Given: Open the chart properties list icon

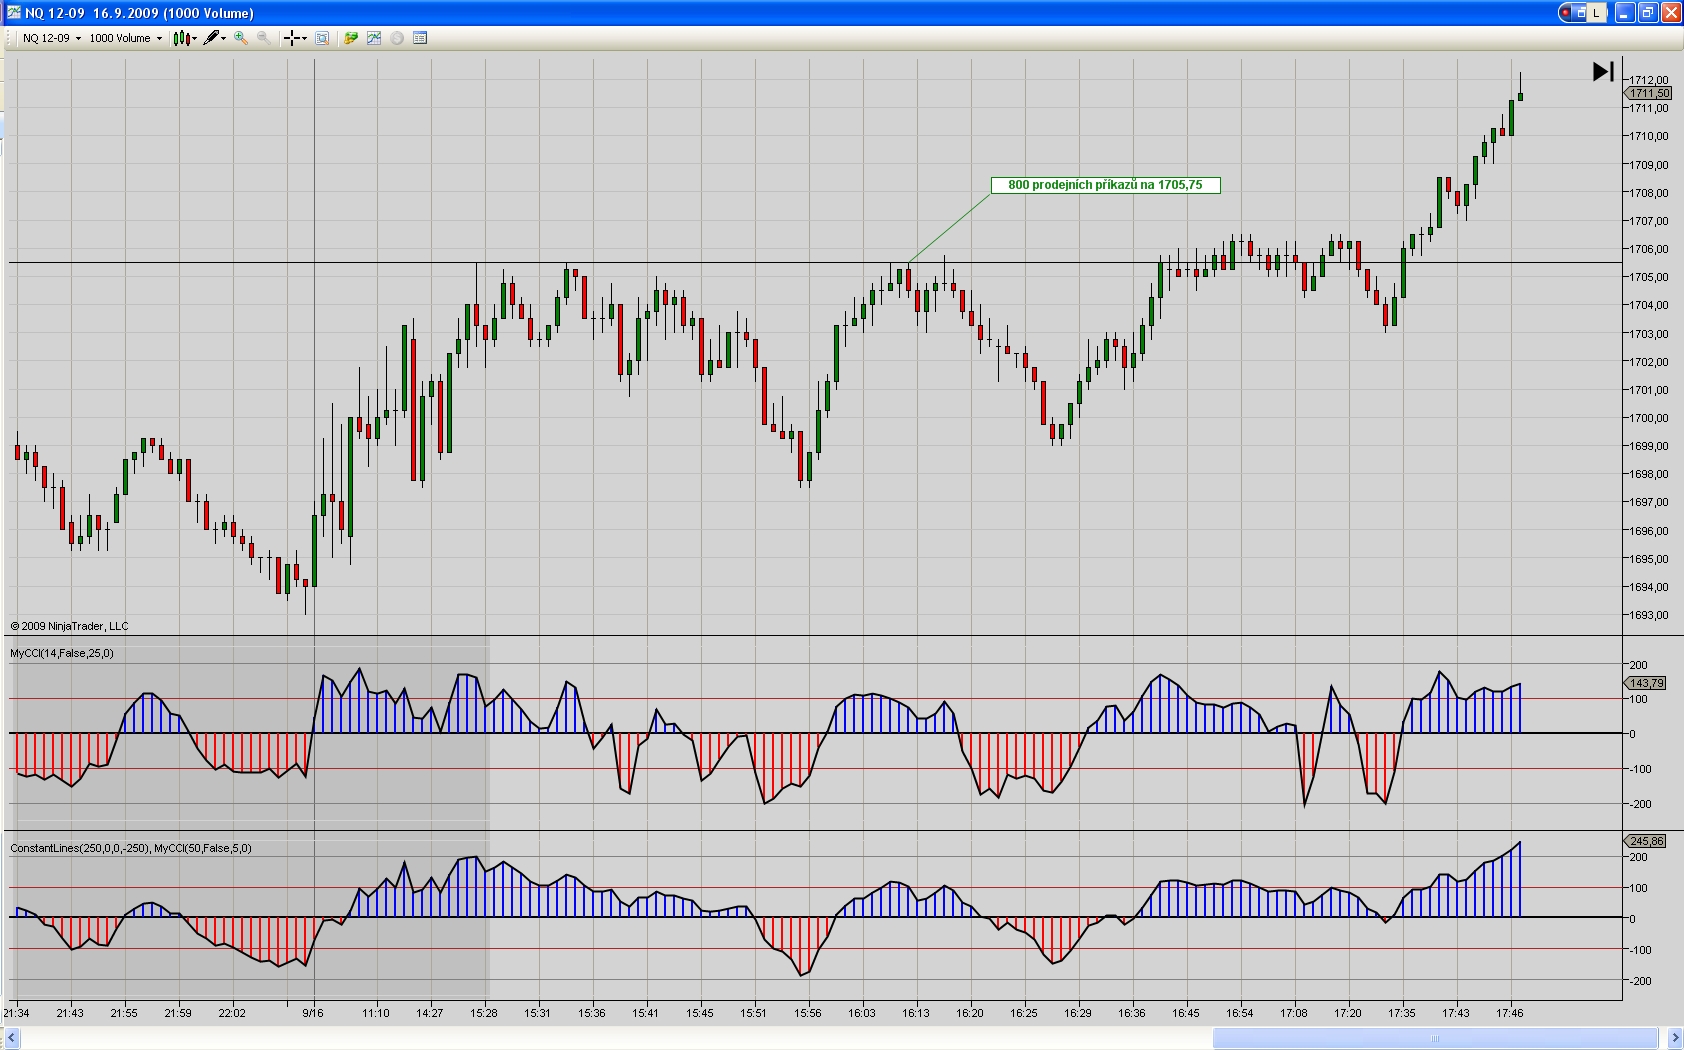Looking at the screenshot, I should tap(420, 38).
